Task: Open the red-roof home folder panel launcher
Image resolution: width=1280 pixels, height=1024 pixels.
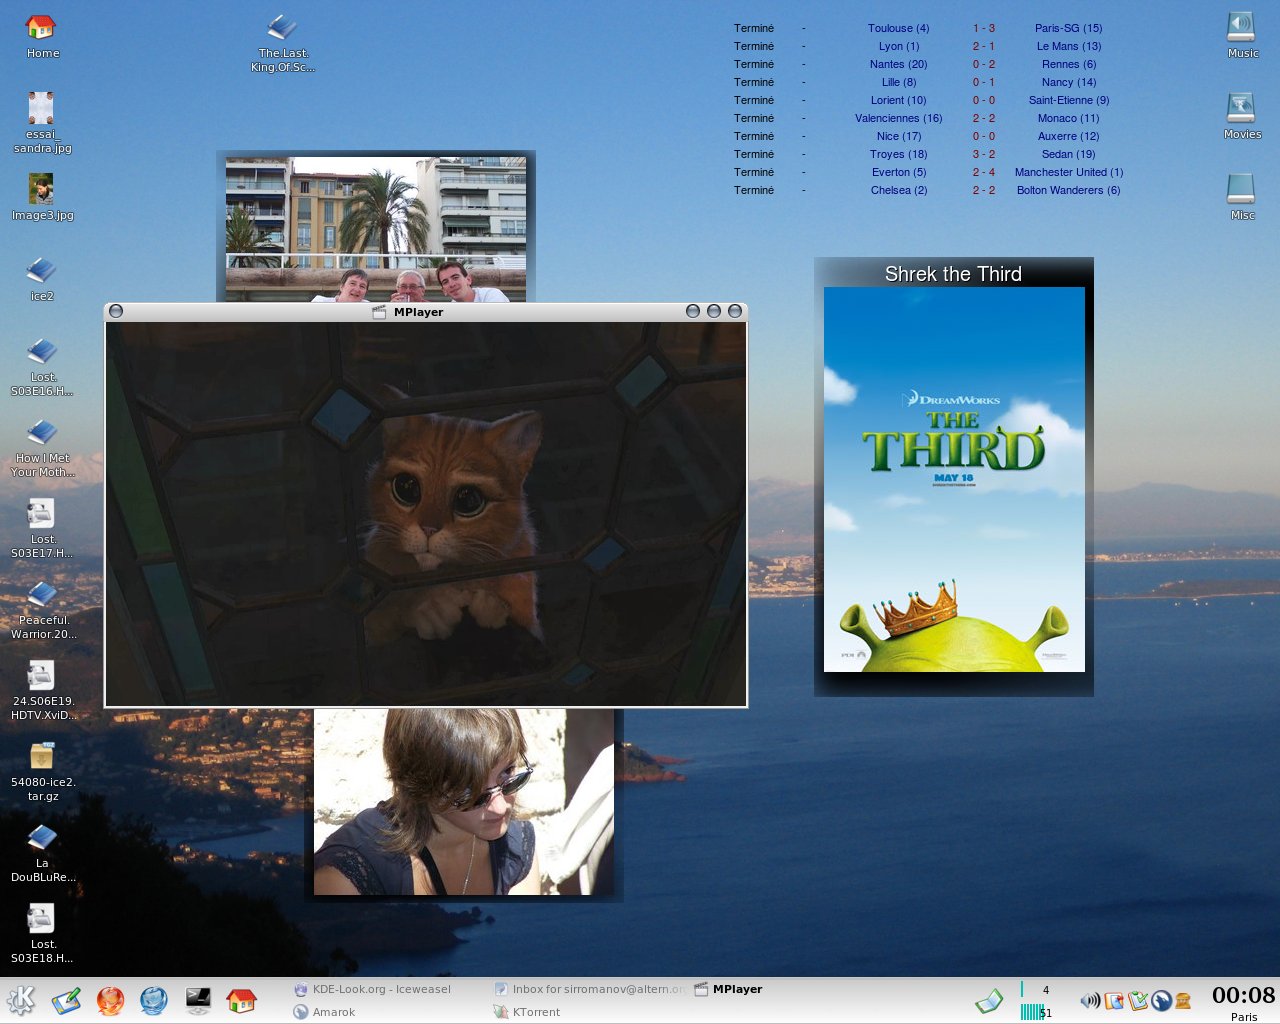Action: pyautogui.click(x=241, y=1000)
